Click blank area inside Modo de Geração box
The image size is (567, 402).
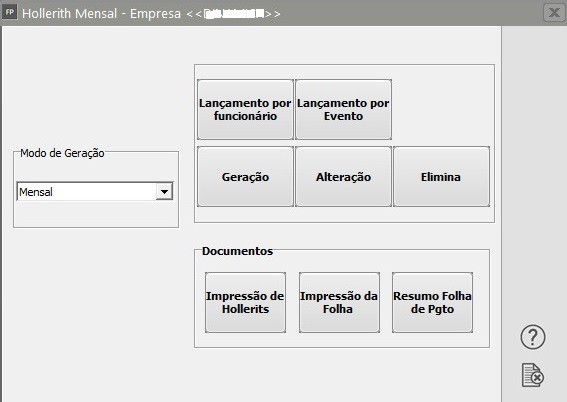[96, 214]
